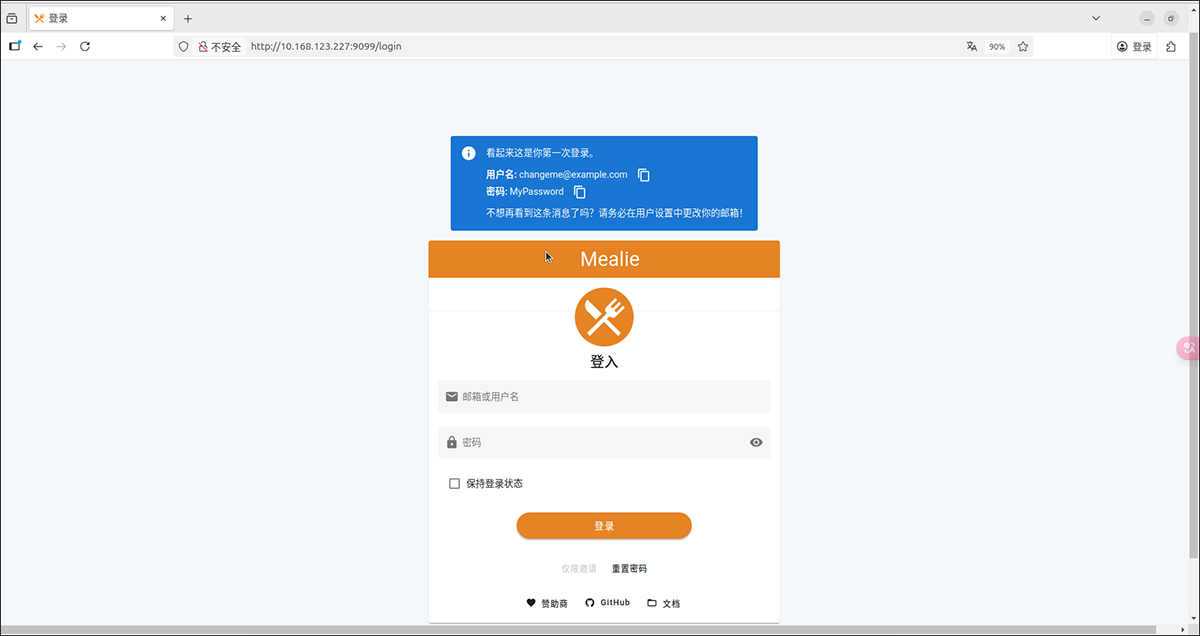1200x636 pixels.
Task: Select the 登录 browser tab
Action: (95, 18)
